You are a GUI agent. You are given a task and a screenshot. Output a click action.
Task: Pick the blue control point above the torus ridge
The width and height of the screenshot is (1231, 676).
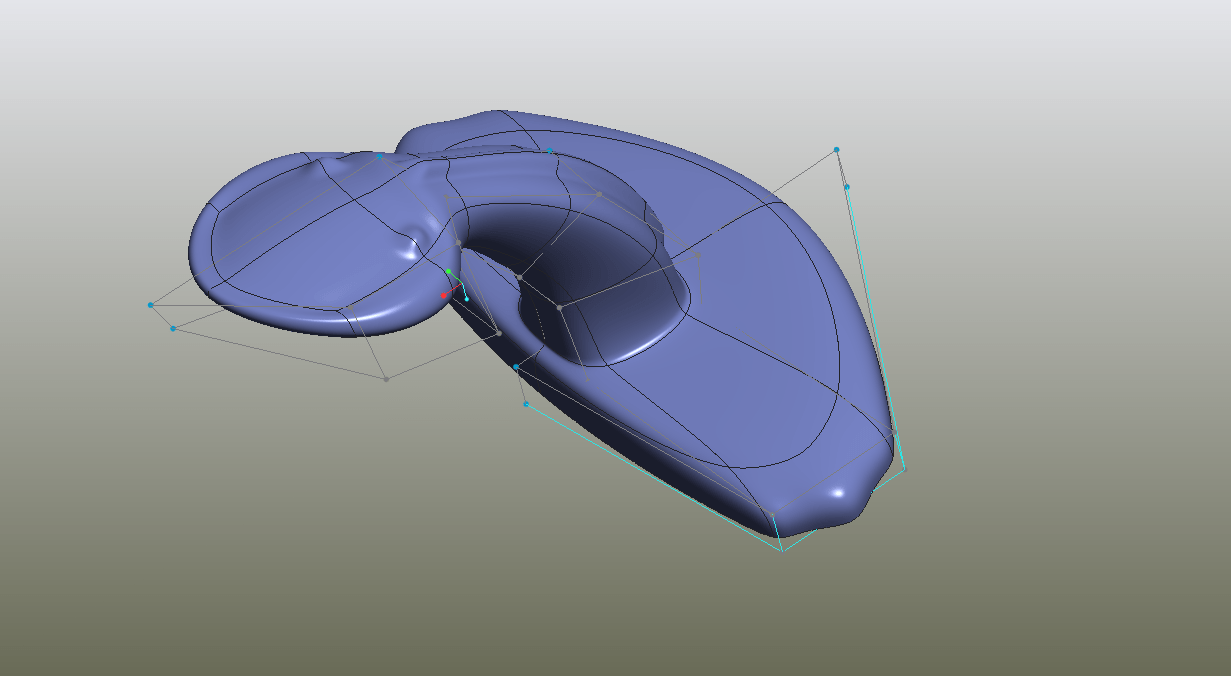coord(550,151)
